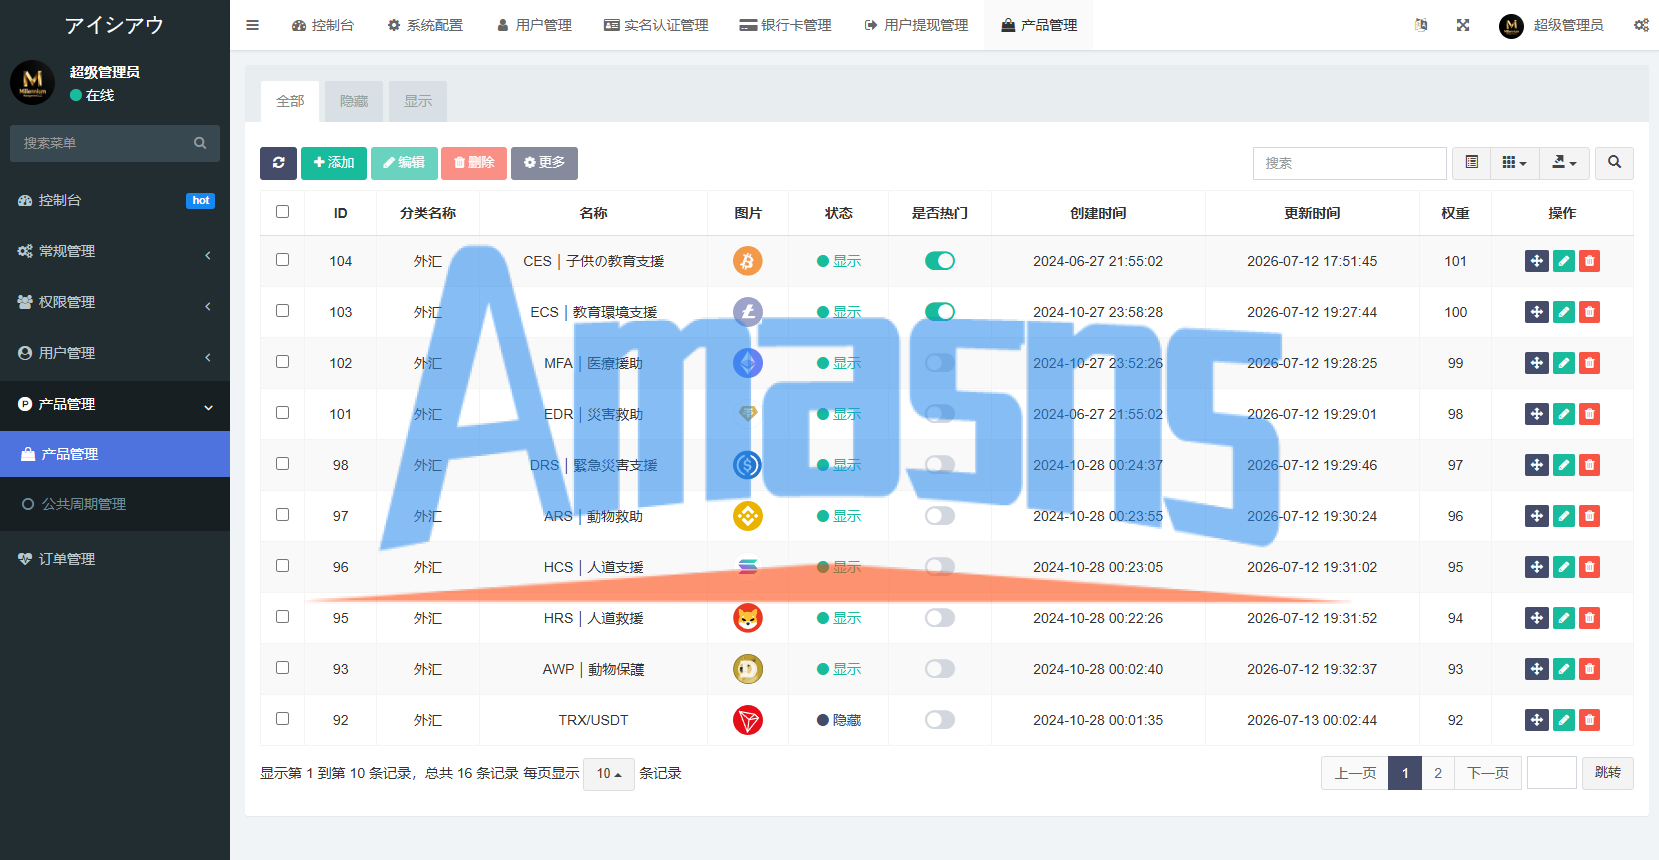Open the per-page size dropdown showing 10

pyautogui.click(x=609, y=774)
